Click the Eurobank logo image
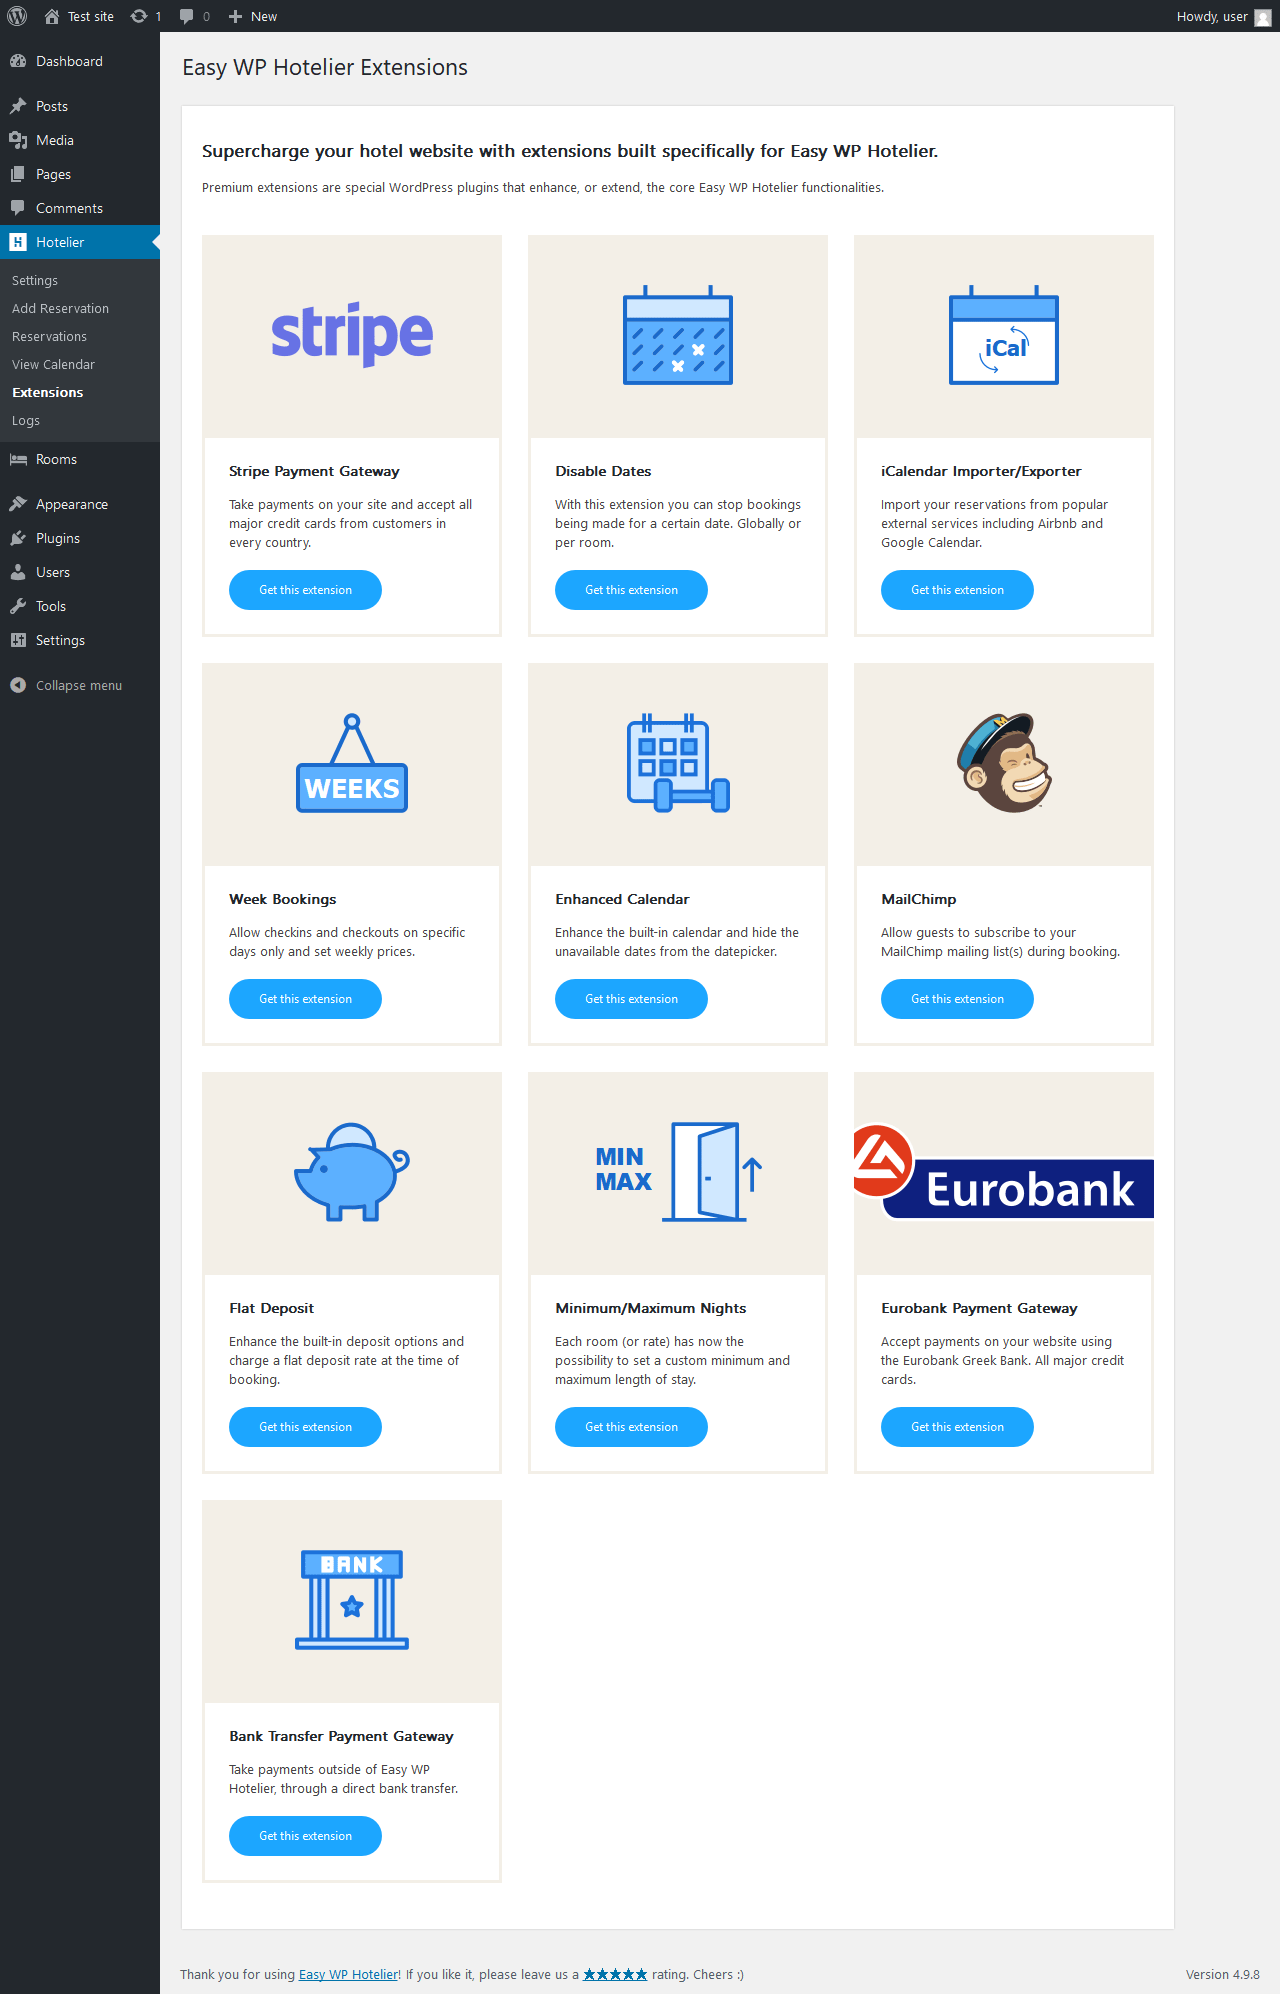Viewport: 1280px width, 1994px height. click(1004, 1172)
